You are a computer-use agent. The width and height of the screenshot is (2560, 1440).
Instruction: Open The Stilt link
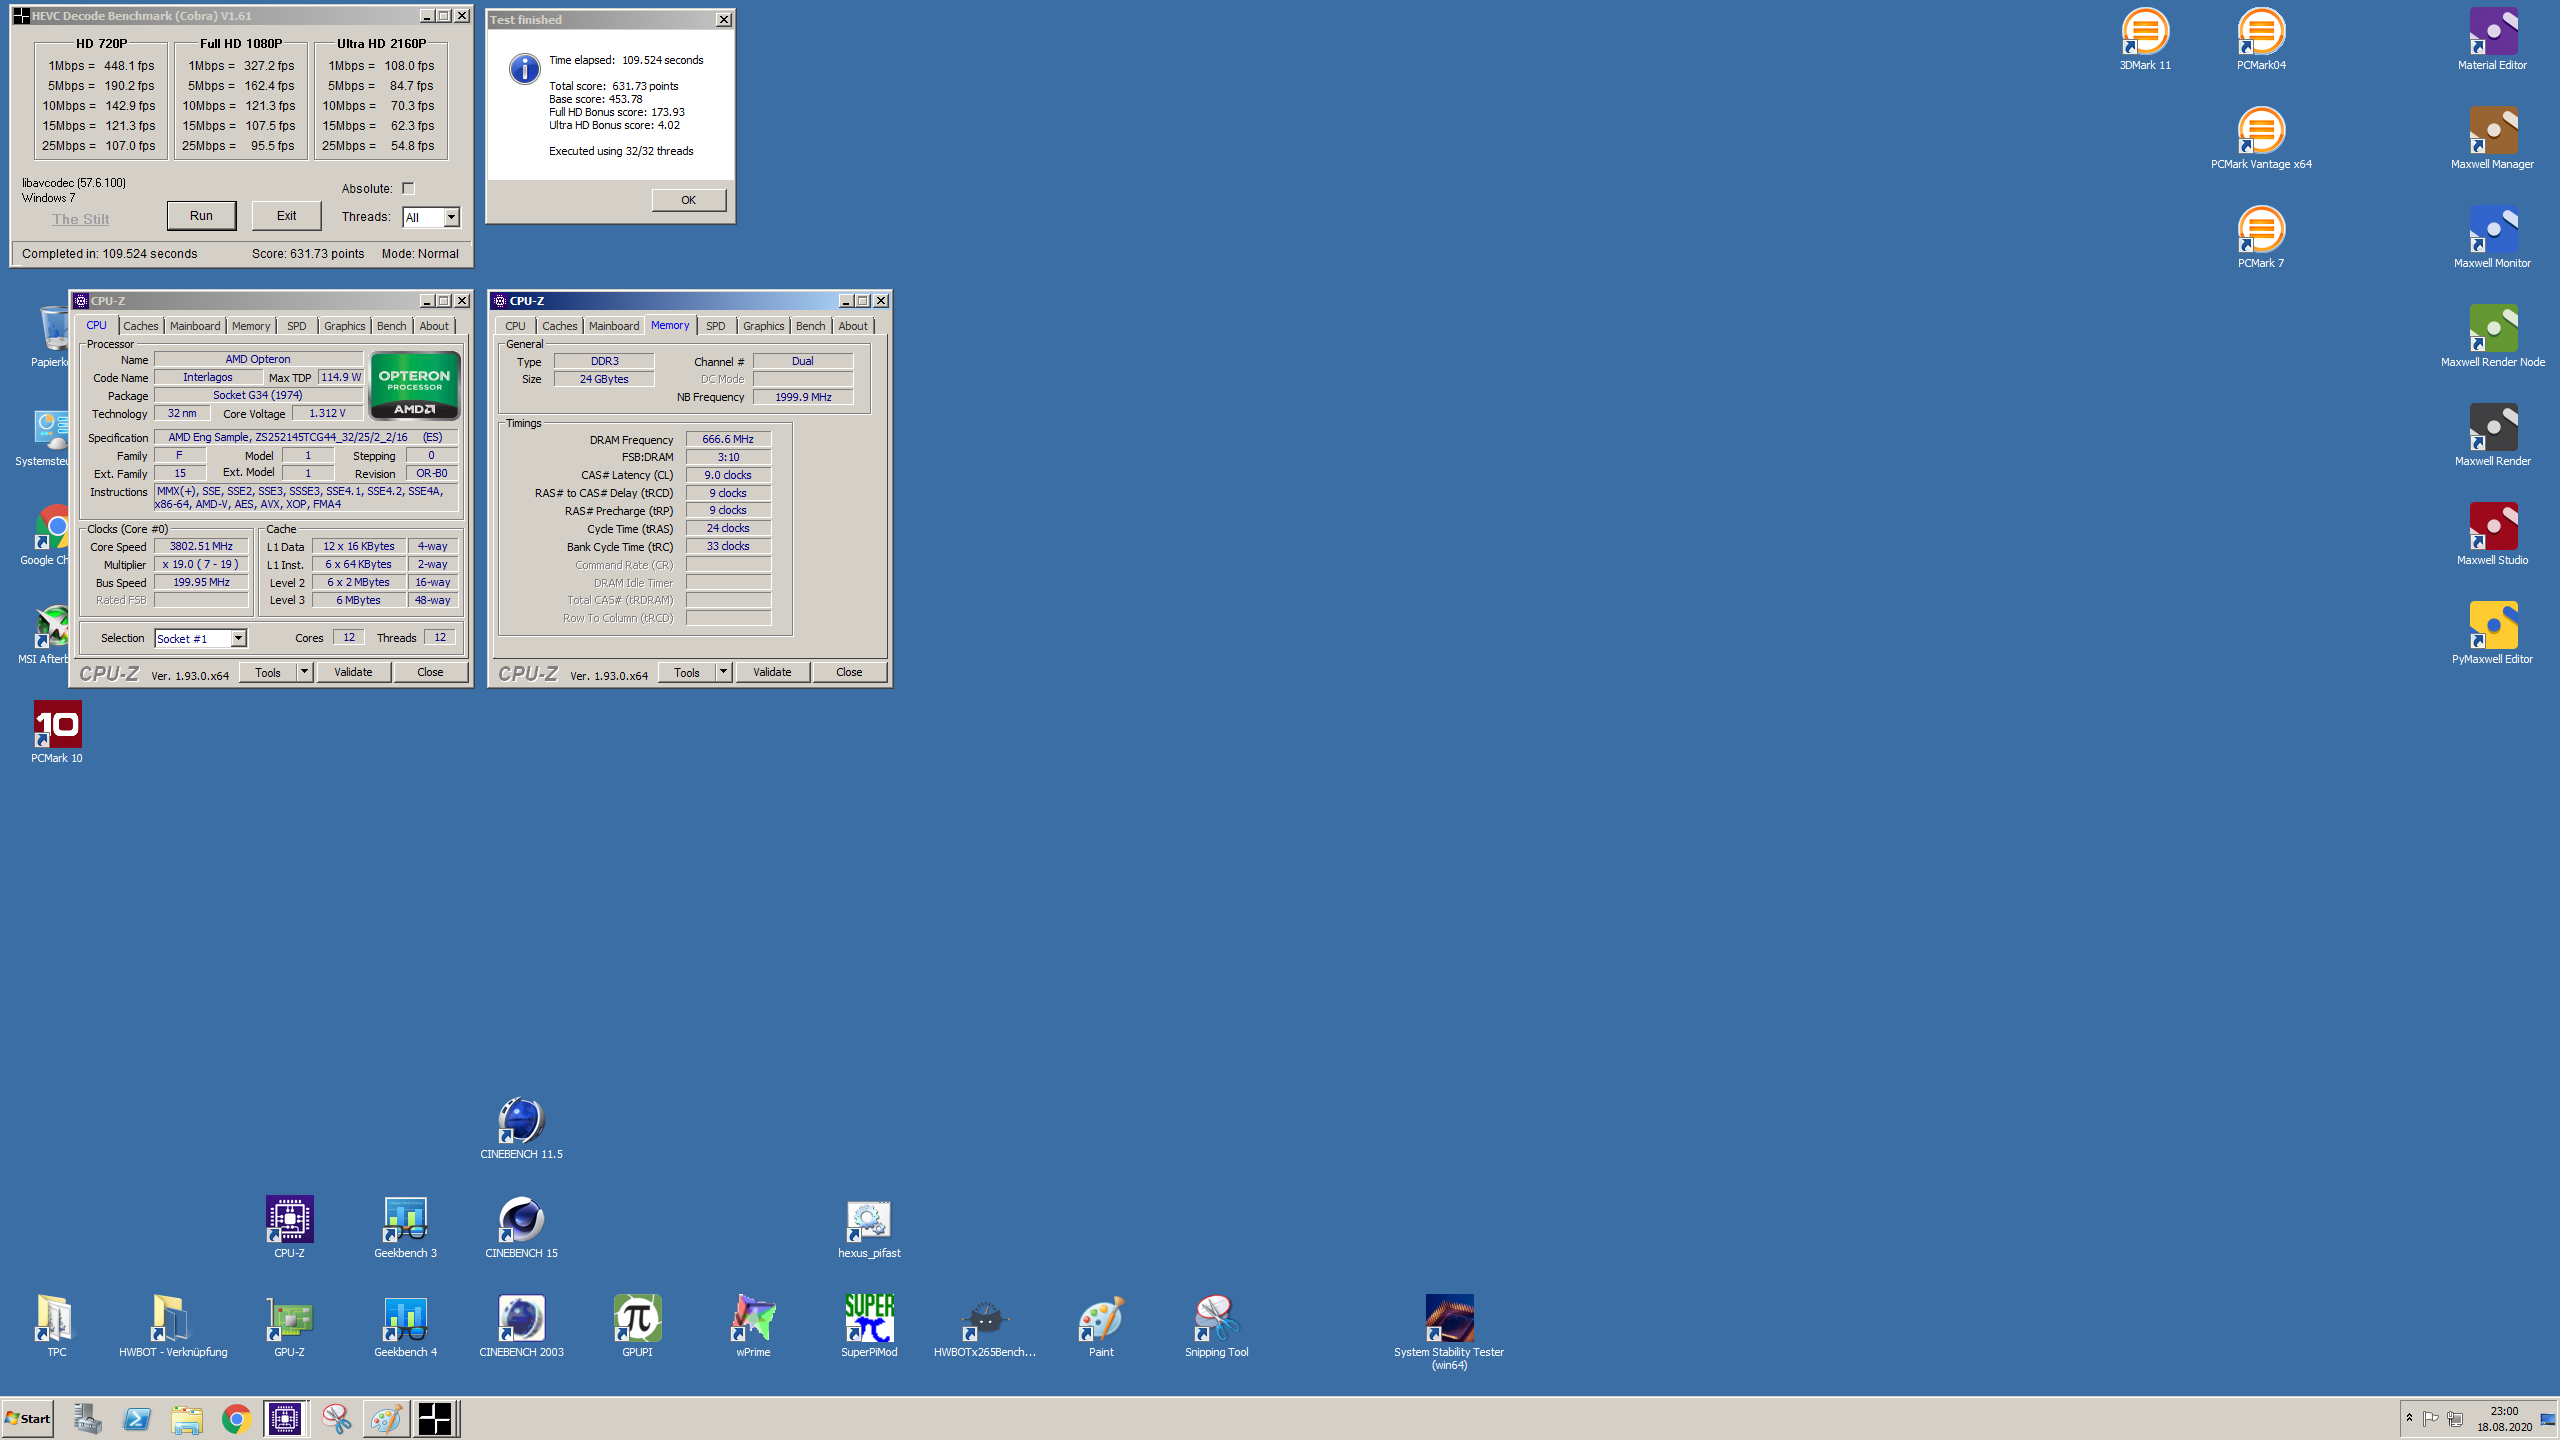point(81,219)
